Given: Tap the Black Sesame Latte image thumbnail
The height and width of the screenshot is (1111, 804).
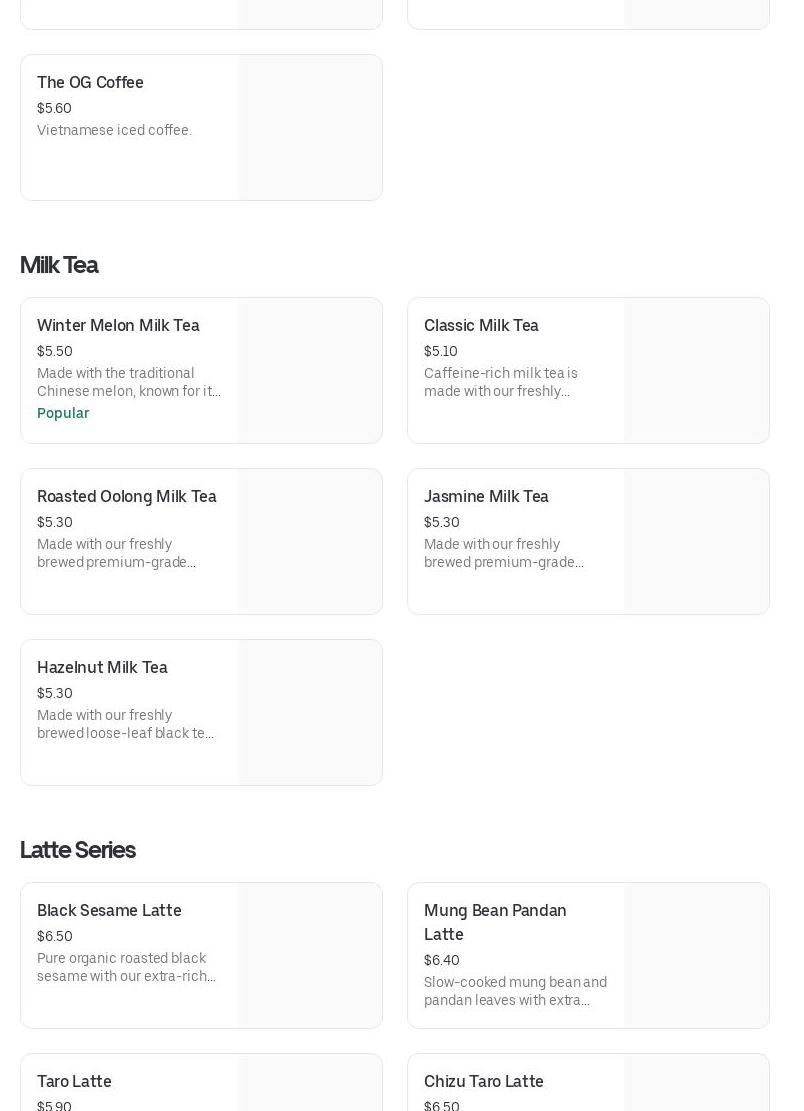Looking at the screenshot, I should pos(309,955).
